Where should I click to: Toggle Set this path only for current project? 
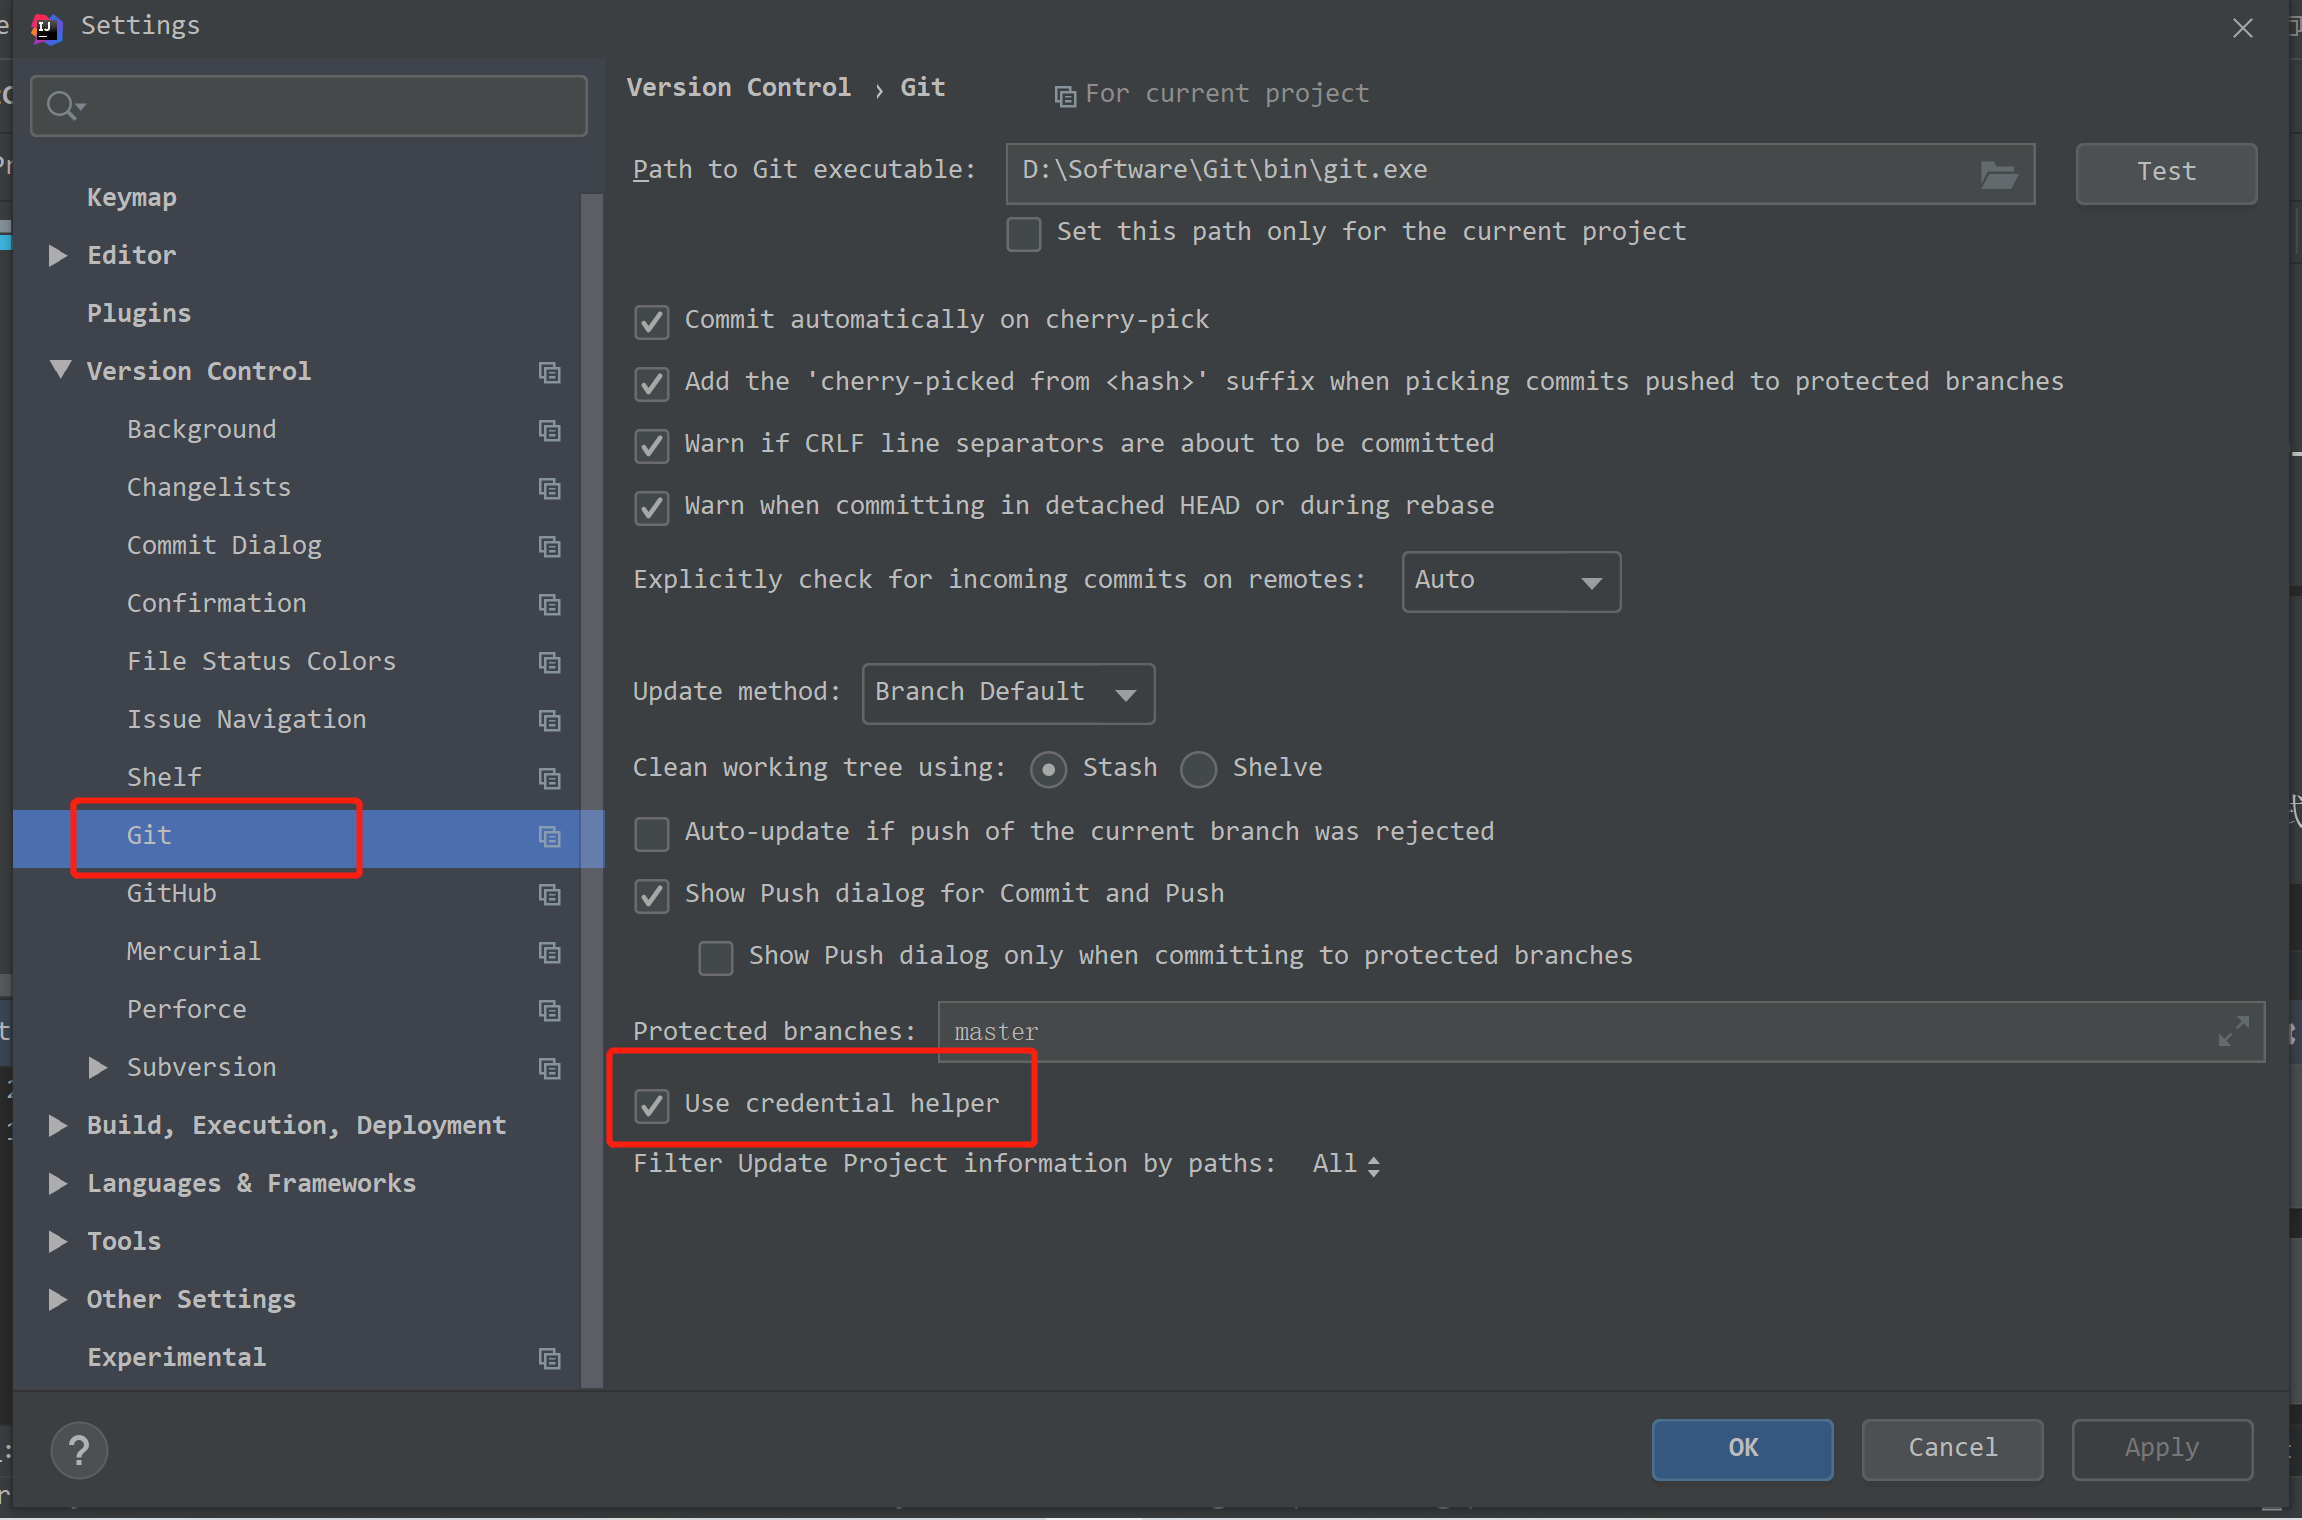[x=1023, y=234]
